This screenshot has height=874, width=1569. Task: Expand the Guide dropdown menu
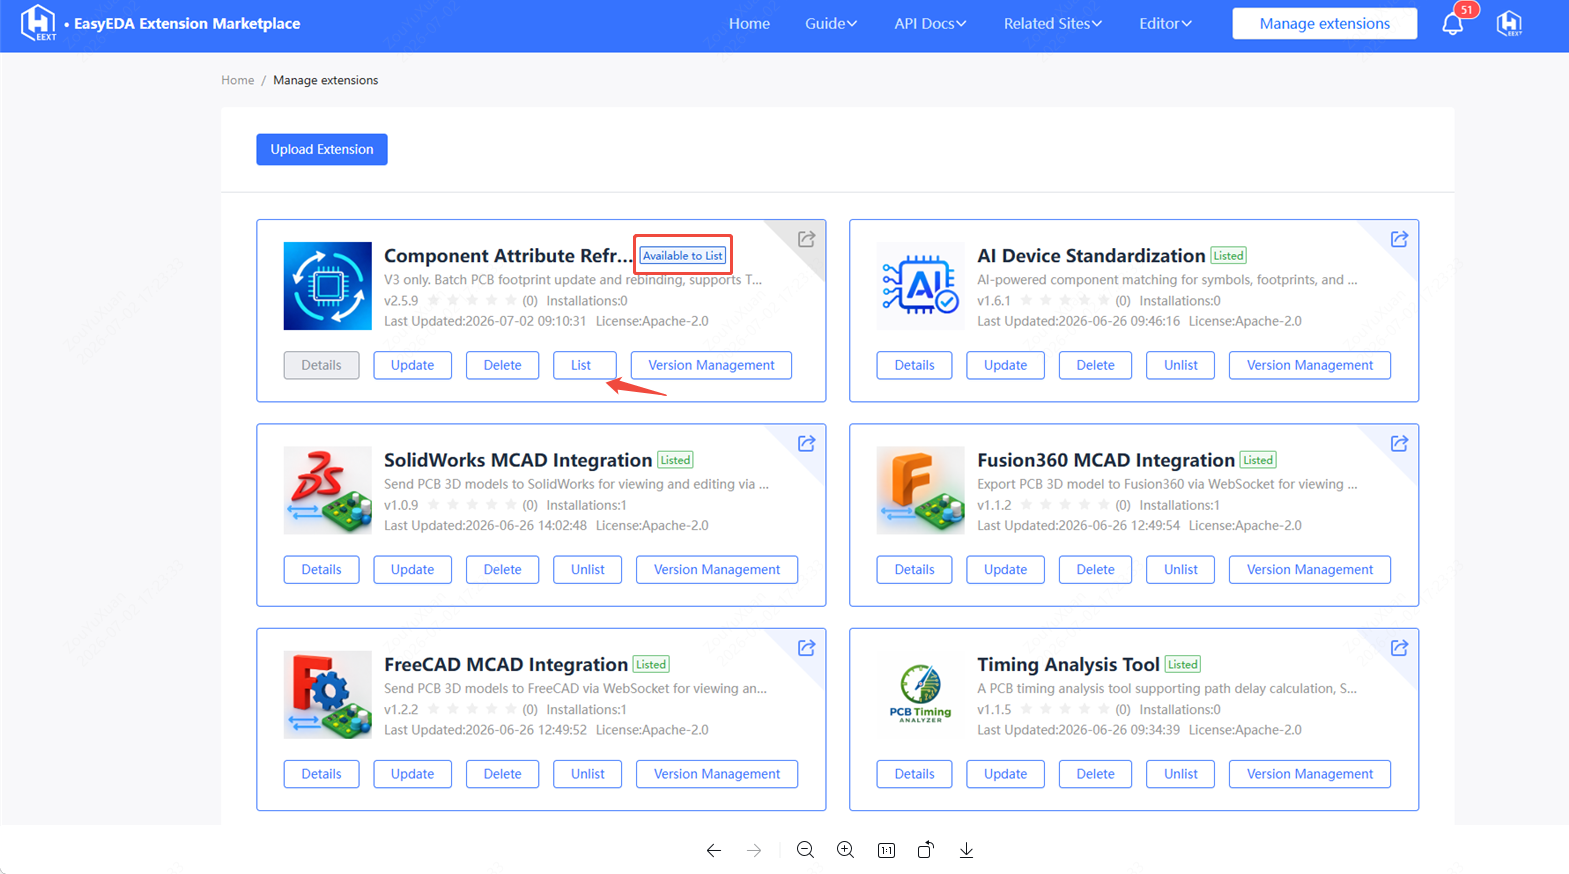tap(831, 23)
